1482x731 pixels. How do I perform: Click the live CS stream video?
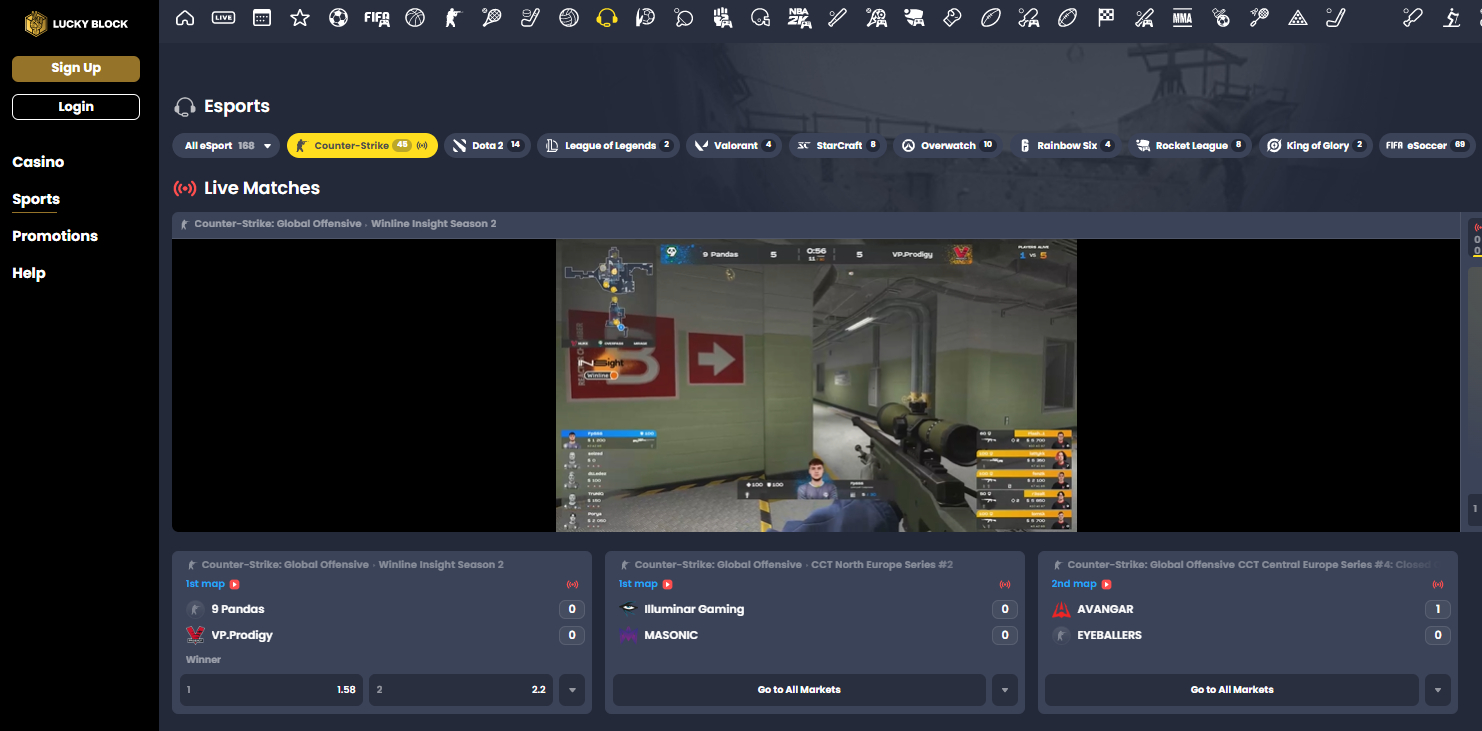816,385
